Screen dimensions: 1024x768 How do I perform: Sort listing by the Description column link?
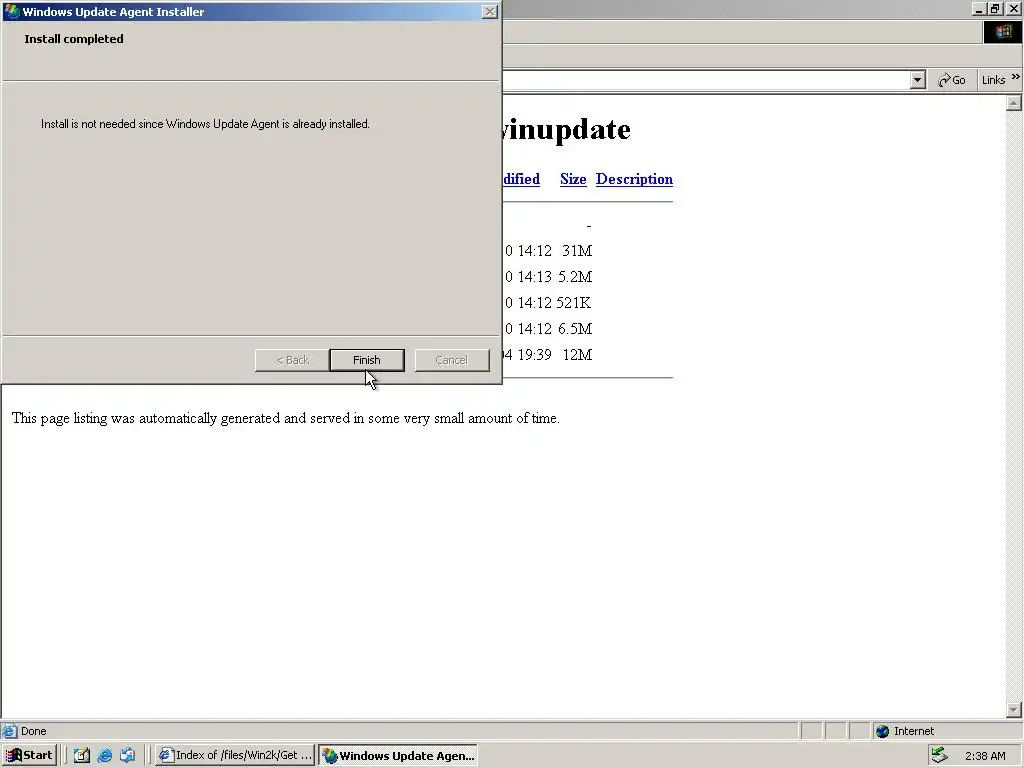(634, 179)
